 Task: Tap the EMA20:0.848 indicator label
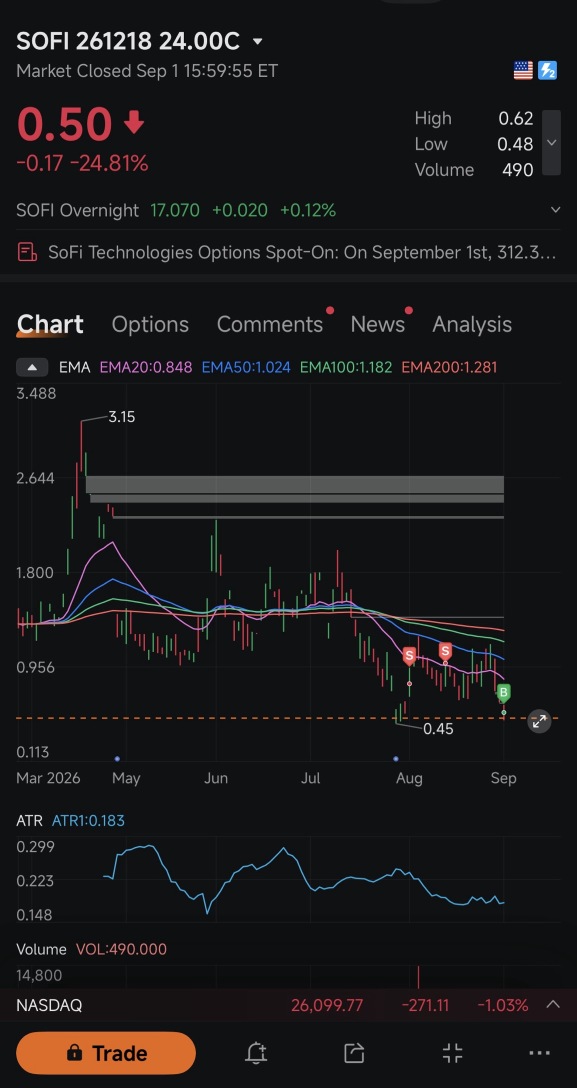(146, 367)
